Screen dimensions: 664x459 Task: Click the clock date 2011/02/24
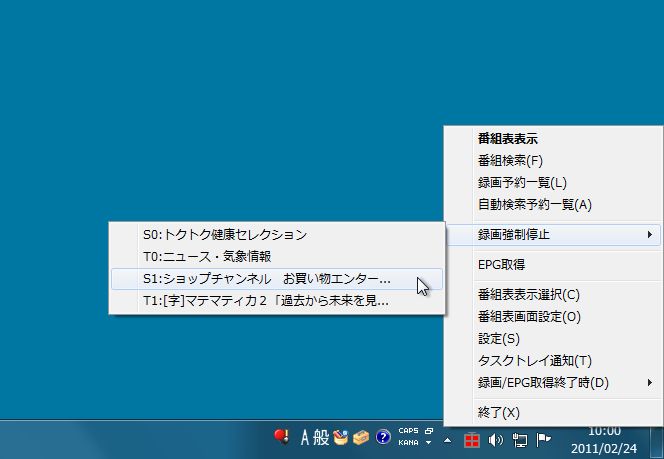pos(603,448)
